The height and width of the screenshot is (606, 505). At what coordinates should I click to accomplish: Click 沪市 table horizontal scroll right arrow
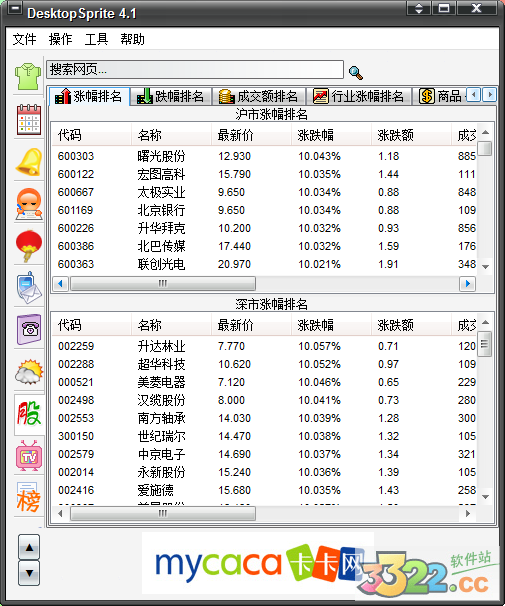[468, 284]
